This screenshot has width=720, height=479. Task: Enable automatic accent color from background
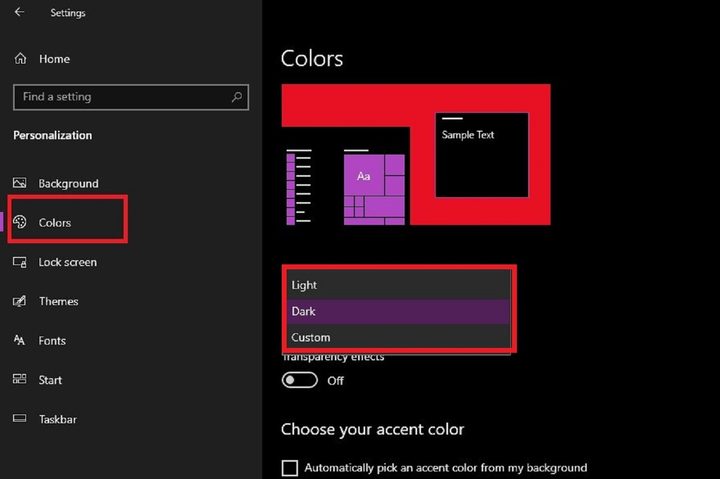[x=290, y=468]
